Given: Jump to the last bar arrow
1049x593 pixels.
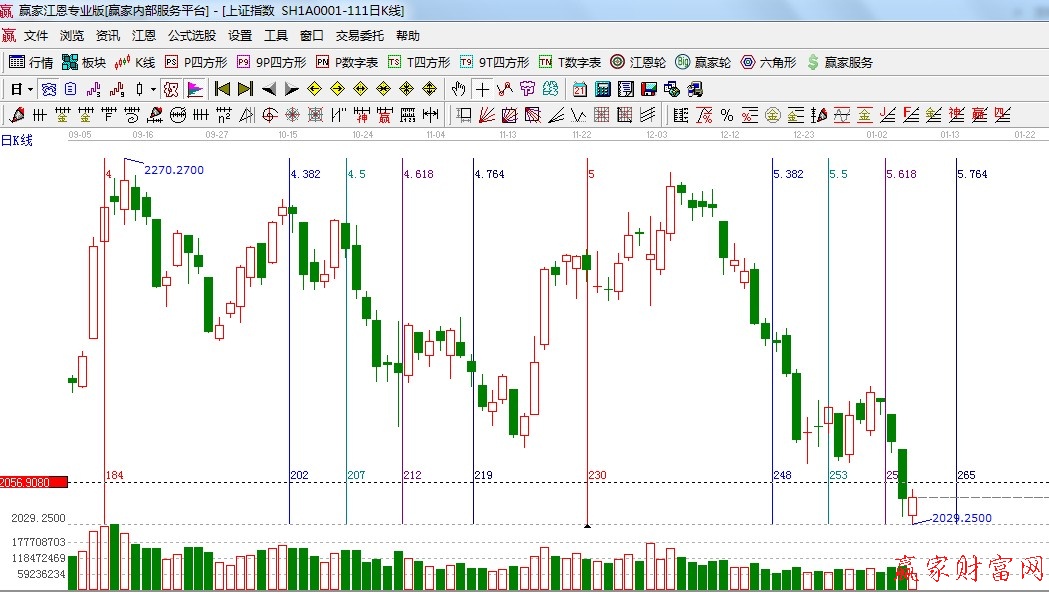Looking at the screenshot, I should (x=245, y=89).
